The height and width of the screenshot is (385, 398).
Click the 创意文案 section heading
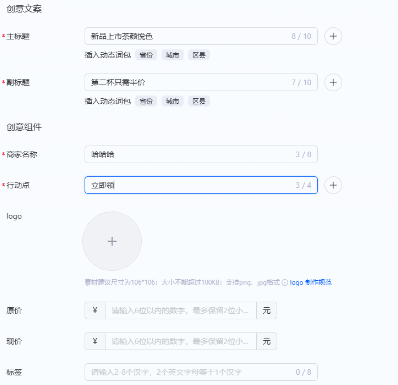pyautogui.click(x=24, y=9)
